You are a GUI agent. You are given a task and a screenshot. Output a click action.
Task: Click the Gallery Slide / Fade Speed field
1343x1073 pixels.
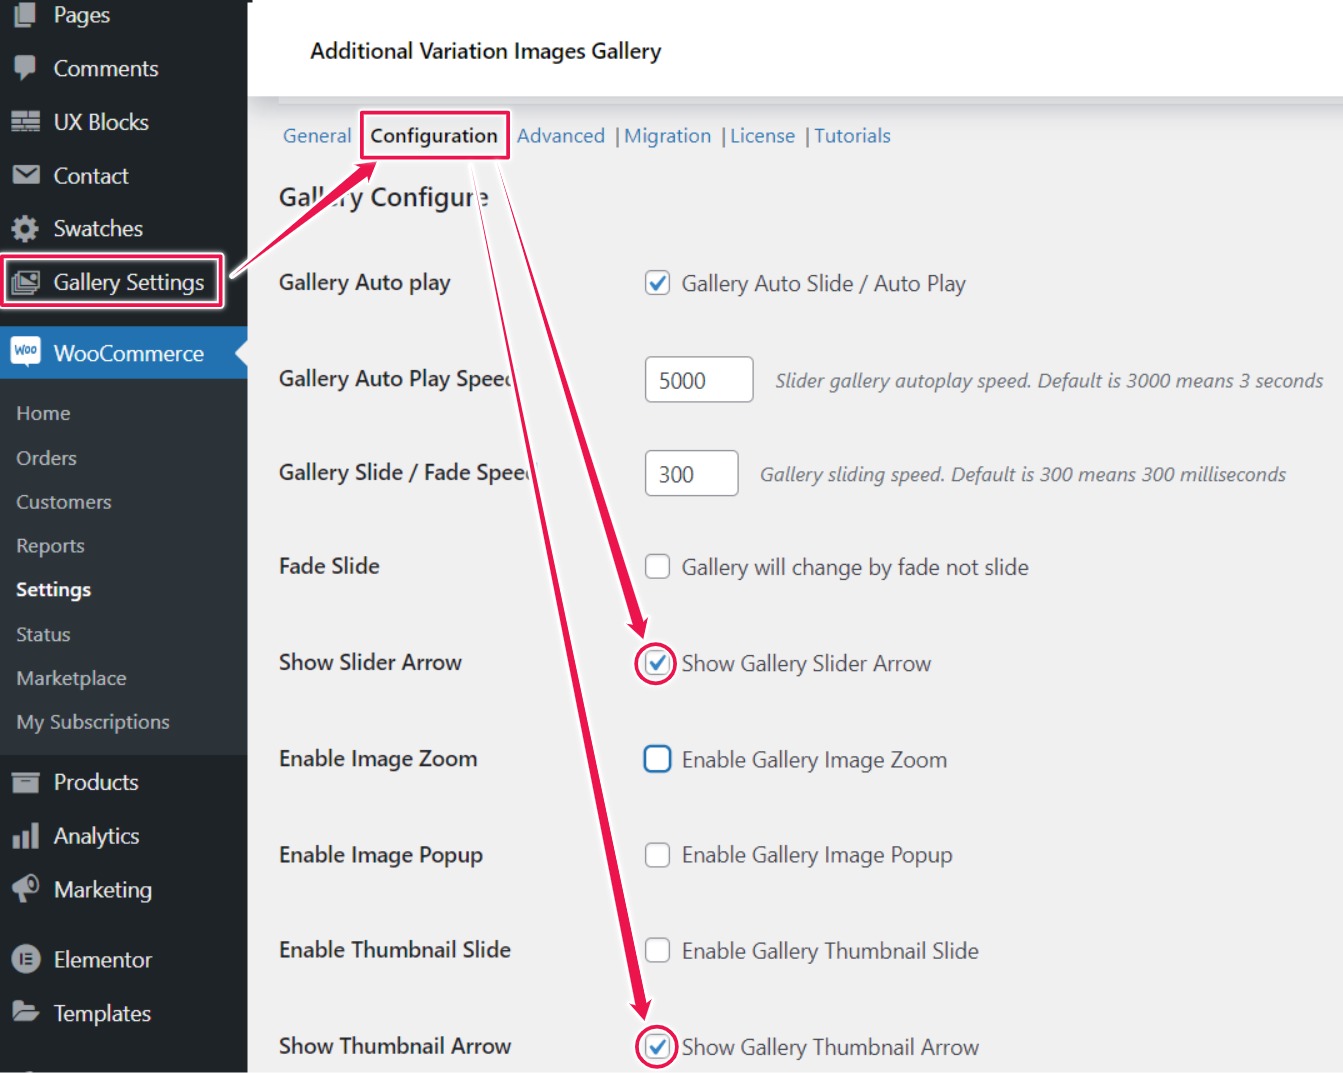(x=692, y=473)
